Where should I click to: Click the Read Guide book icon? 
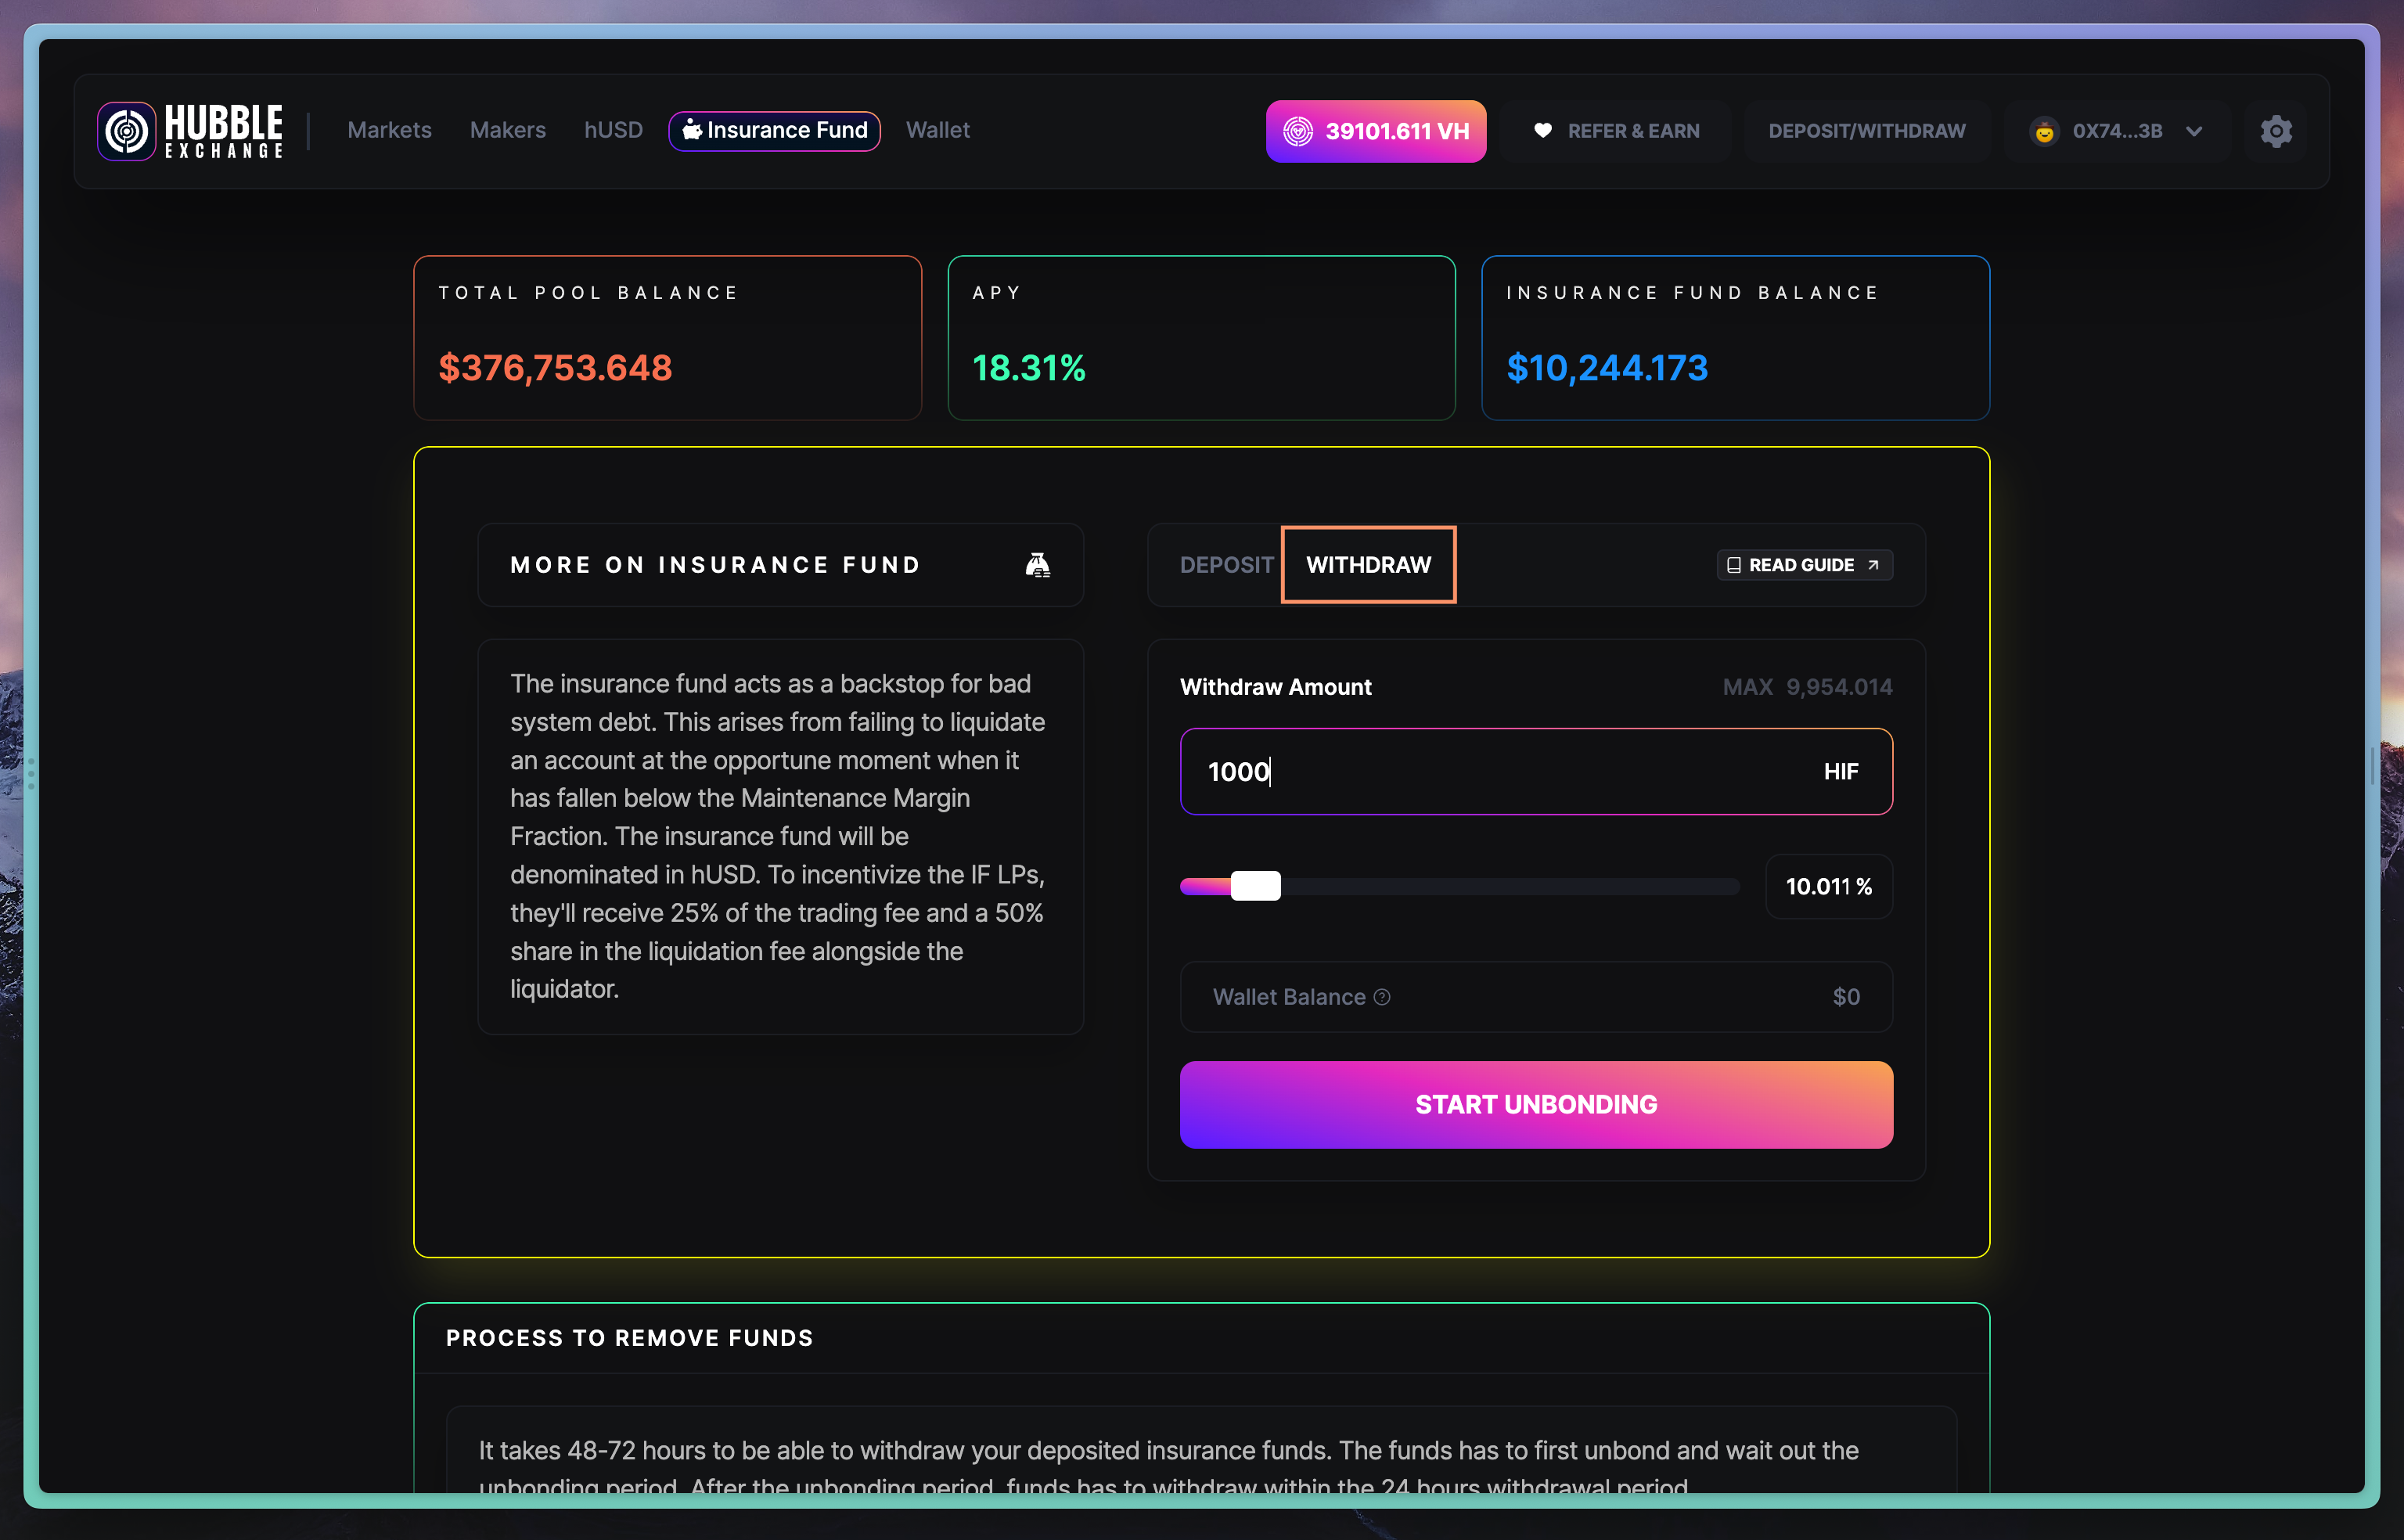point(1734,565)
